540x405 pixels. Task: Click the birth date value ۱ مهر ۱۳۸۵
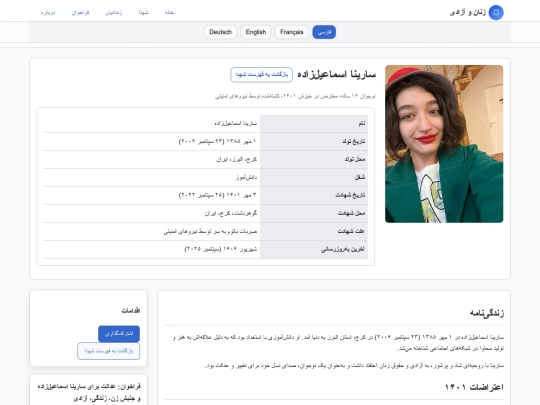(x=218, y=141)
